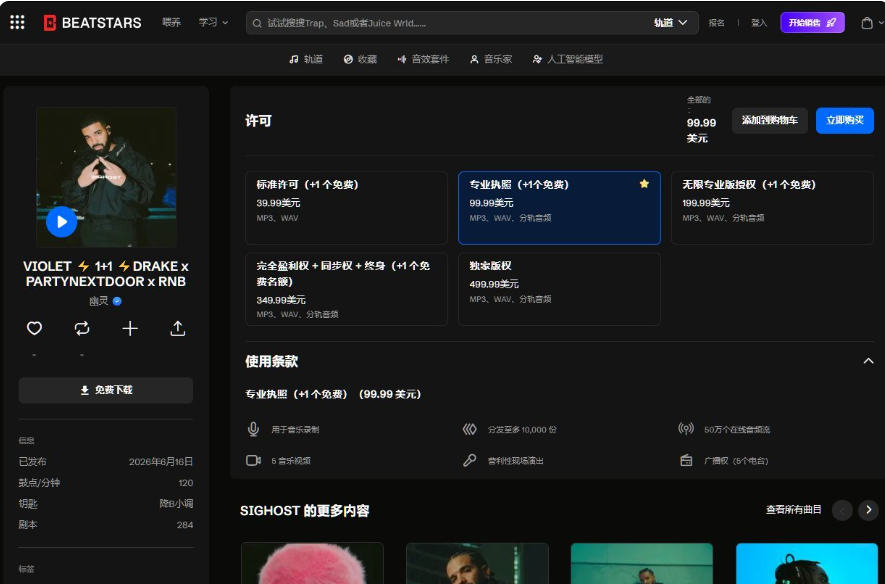The width and height of the screenshot is (885, 584).
Task: Click the 报名 sign up link
Action: click(716, 23)
